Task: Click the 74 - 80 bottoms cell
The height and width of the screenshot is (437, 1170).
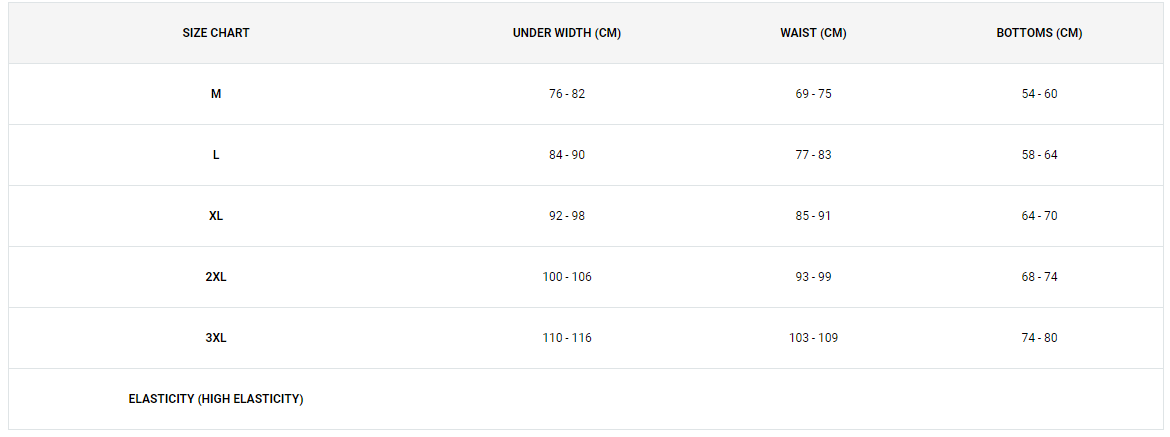Action: coord(1039,338)
